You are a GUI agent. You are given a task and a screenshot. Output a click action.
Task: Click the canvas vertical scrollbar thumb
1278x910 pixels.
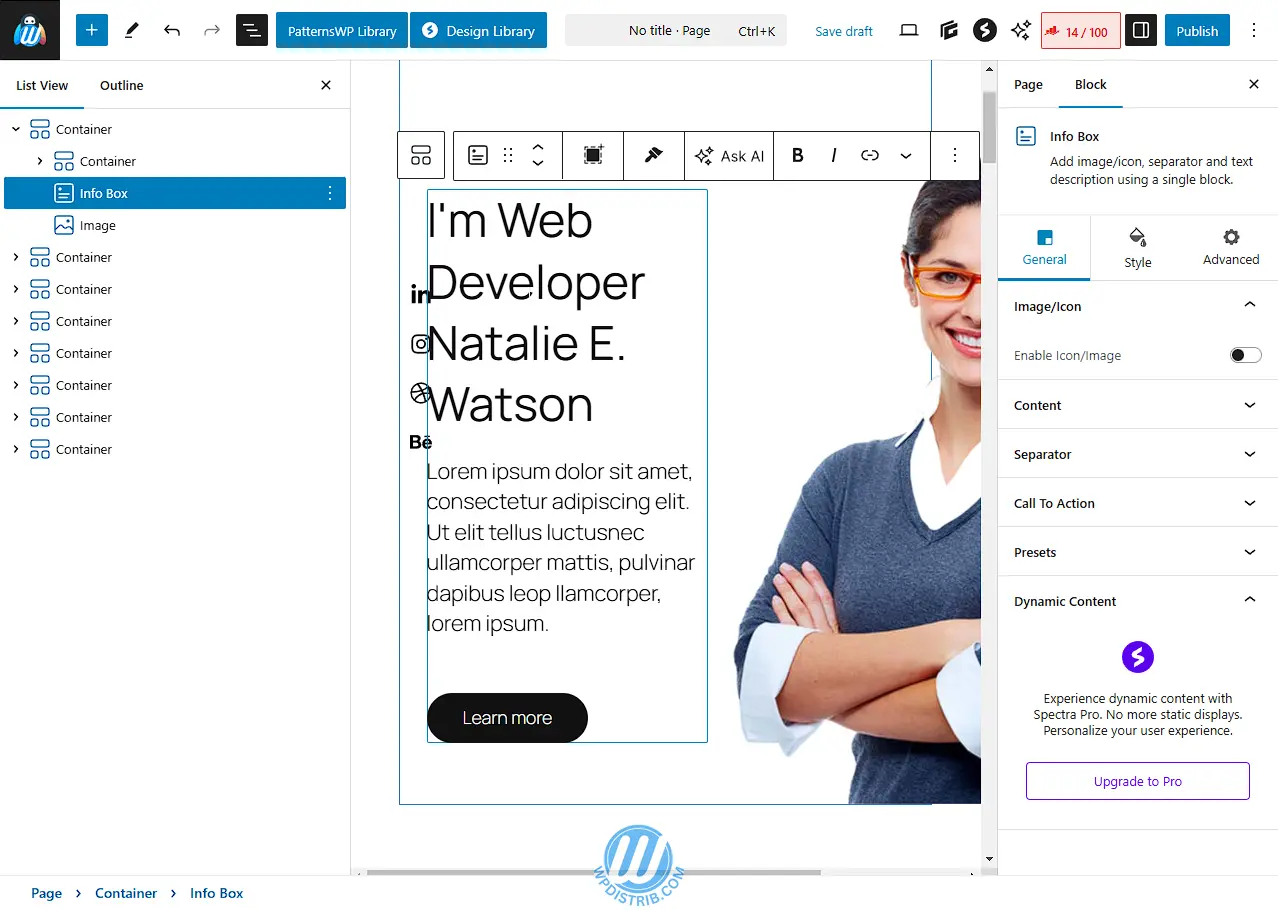[989, 127]
